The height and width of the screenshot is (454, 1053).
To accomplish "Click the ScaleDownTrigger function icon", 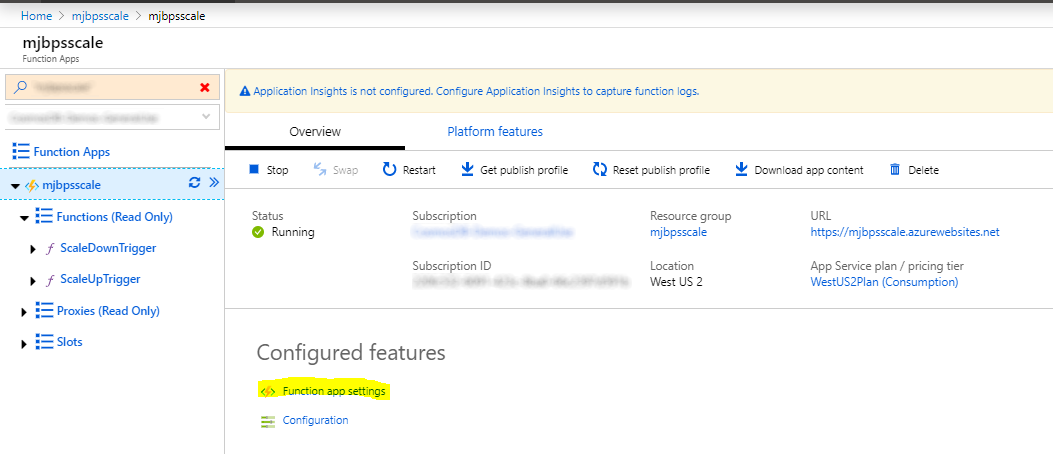I will (50, 248).
